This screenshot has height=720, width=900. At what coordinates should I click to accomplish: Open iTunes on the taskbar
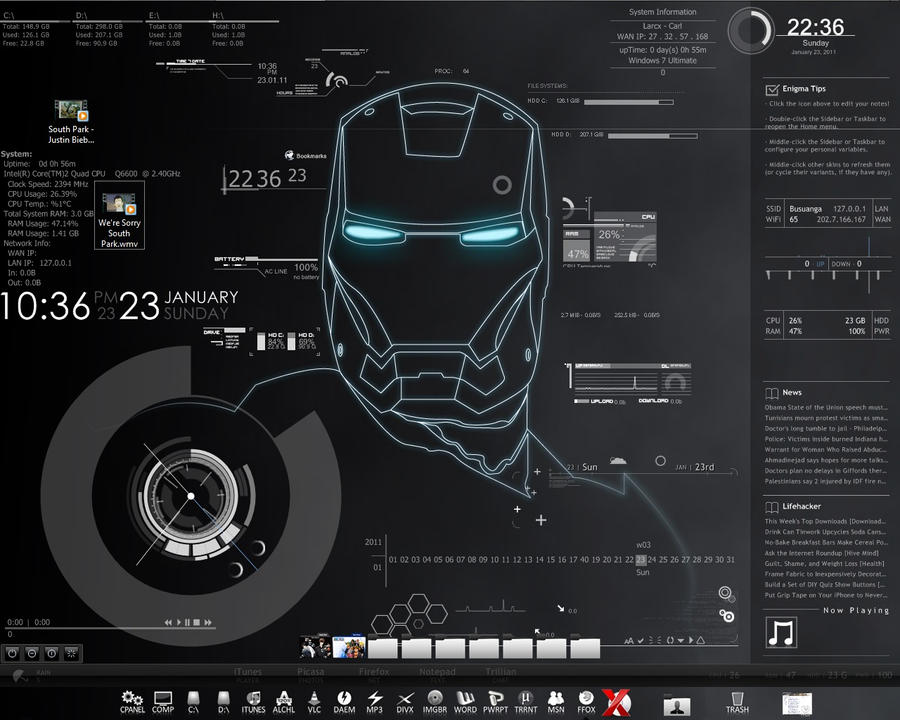(x=247, y=671)
